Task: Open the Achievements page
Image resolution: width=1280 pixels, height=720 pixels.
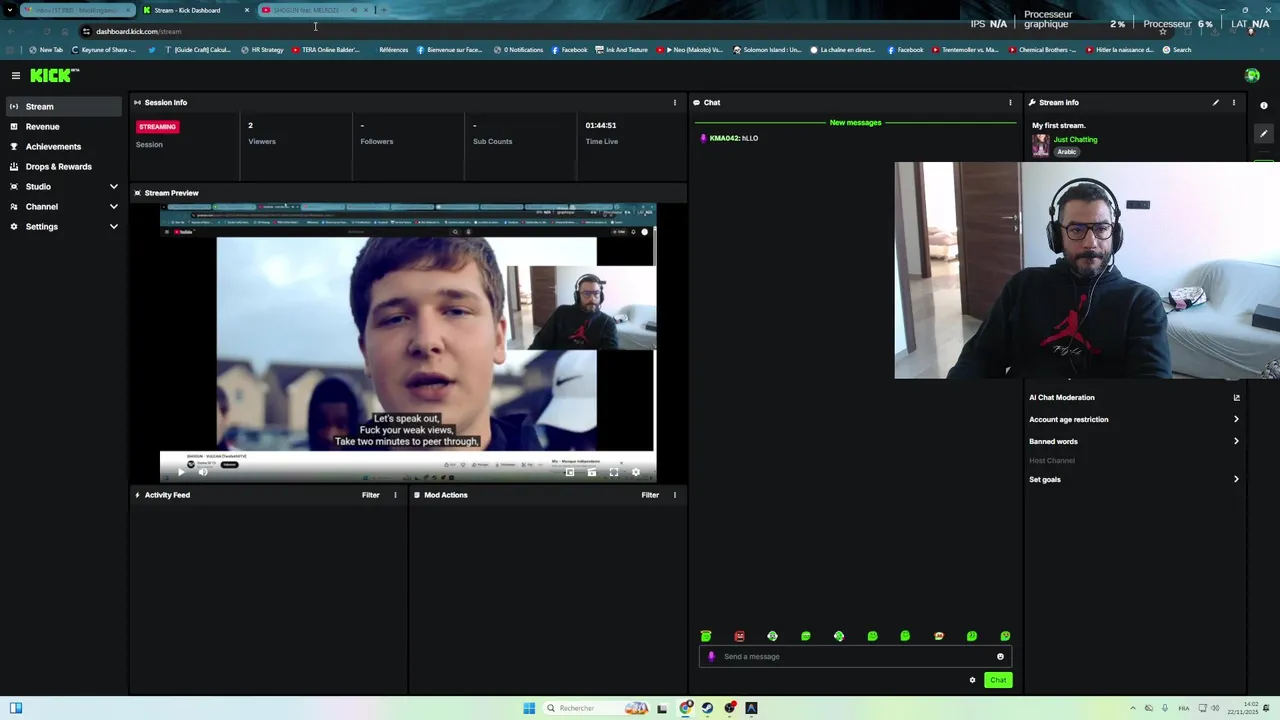Action: tap(65, 146)
